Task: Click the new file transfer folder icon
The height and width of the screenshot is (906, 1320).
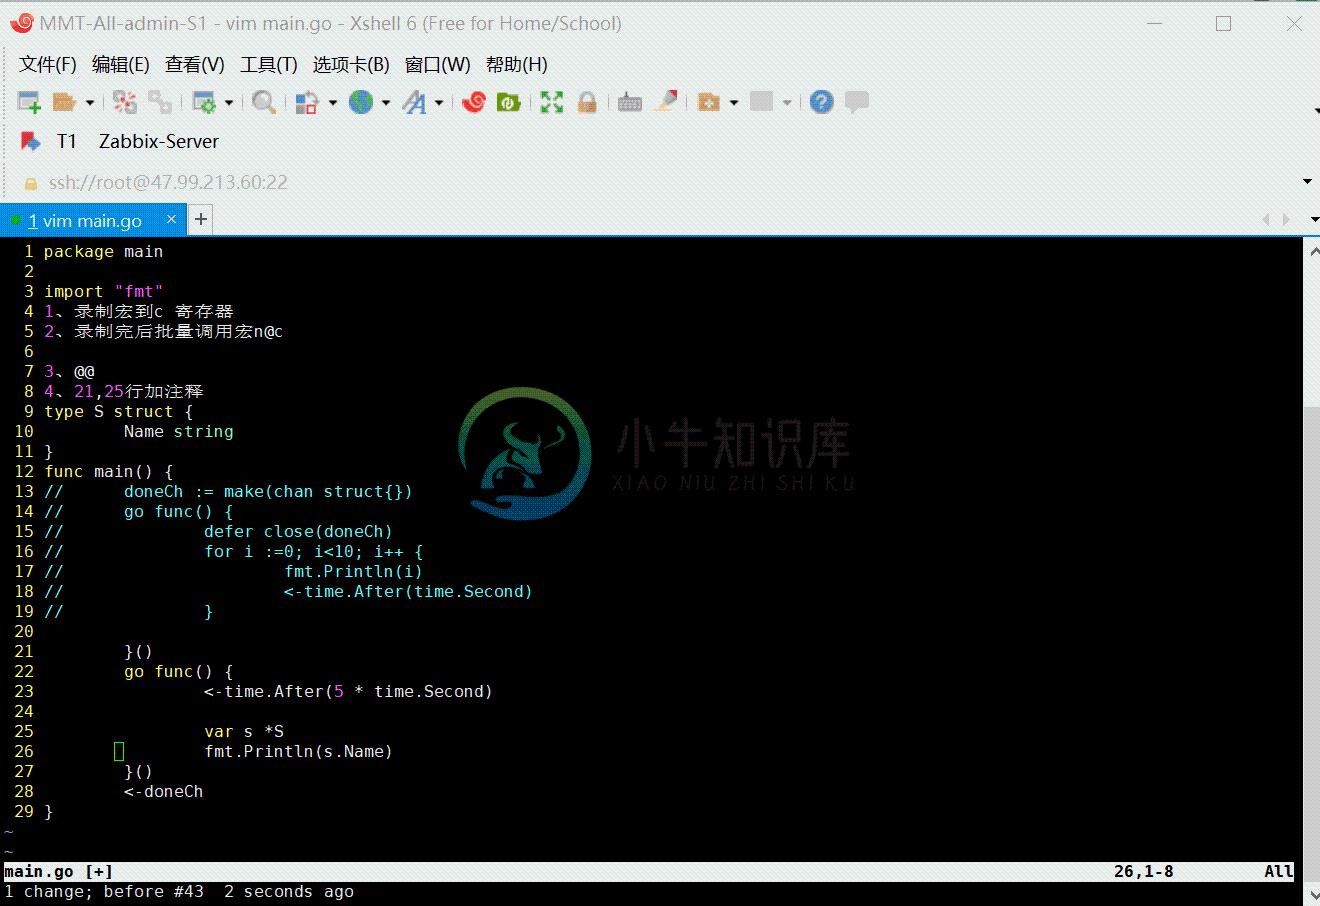Action: click(709, 102)
